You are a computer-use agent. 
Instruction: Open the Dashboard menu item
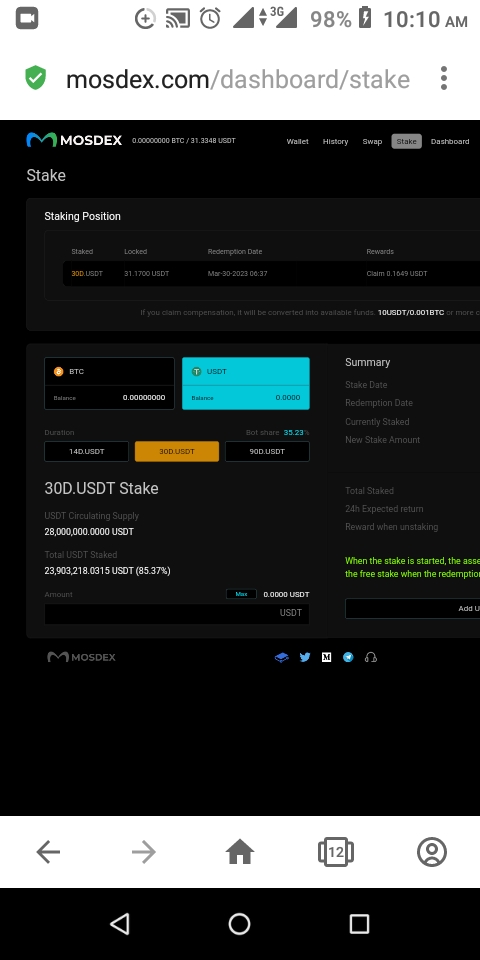(x=450, y=141)
